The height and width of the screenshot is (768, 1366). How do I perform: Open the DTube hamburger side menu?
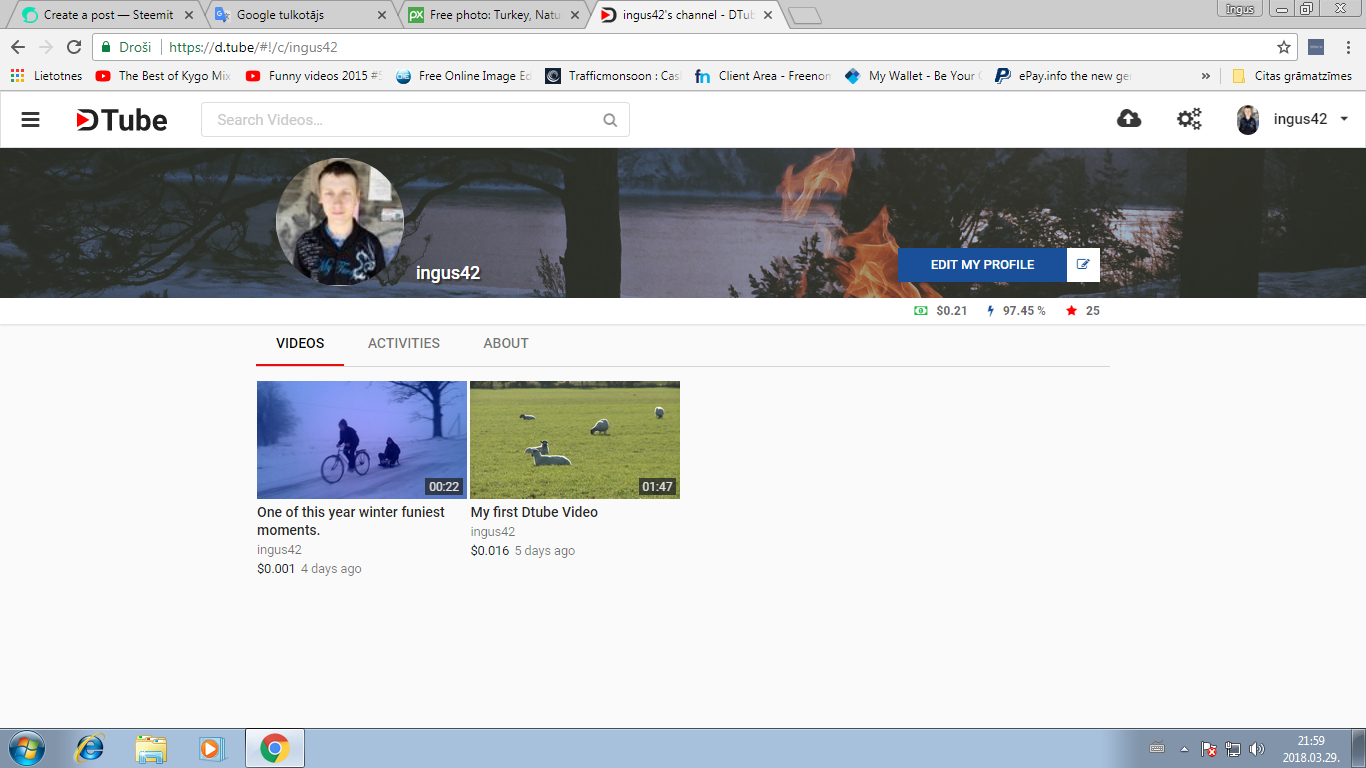tap(30, 120)
